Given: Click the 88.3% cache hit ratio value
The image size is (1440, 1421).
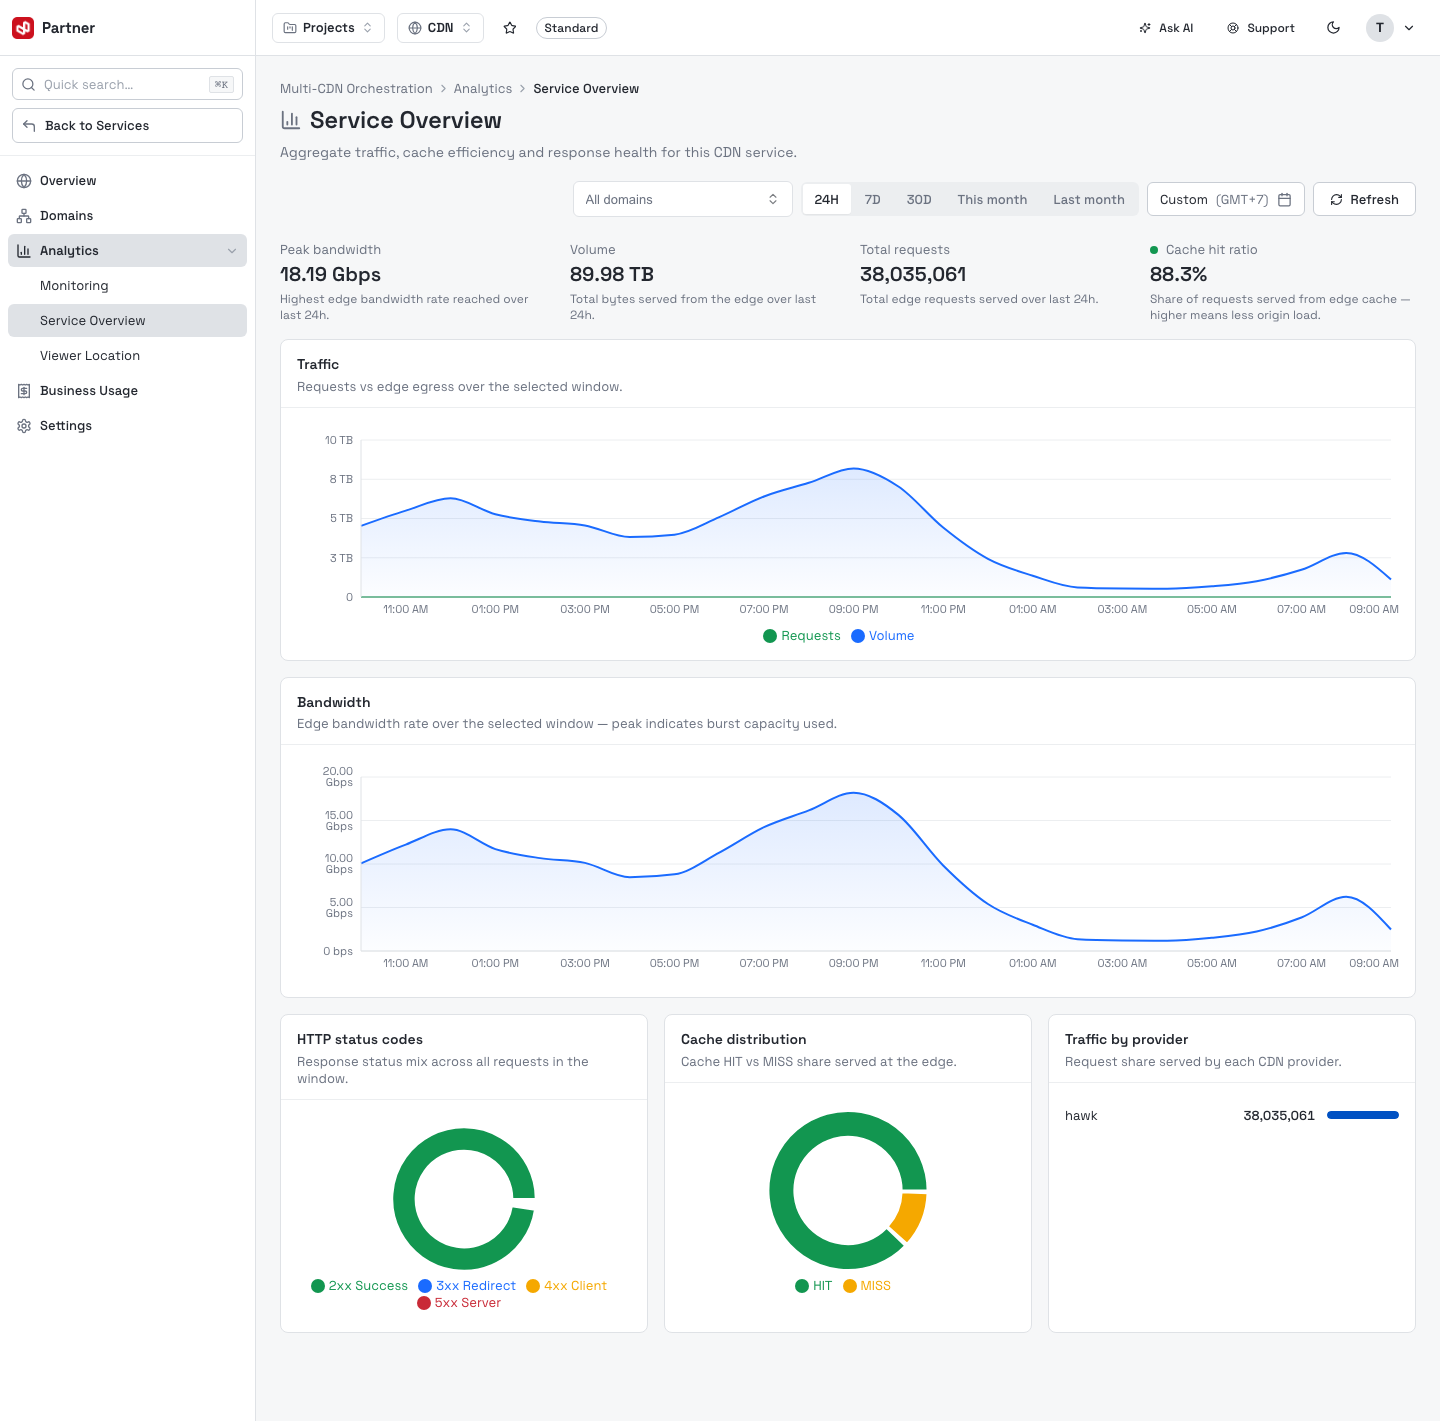Looking at the screenshot, I should click(x=1178, y=275).
